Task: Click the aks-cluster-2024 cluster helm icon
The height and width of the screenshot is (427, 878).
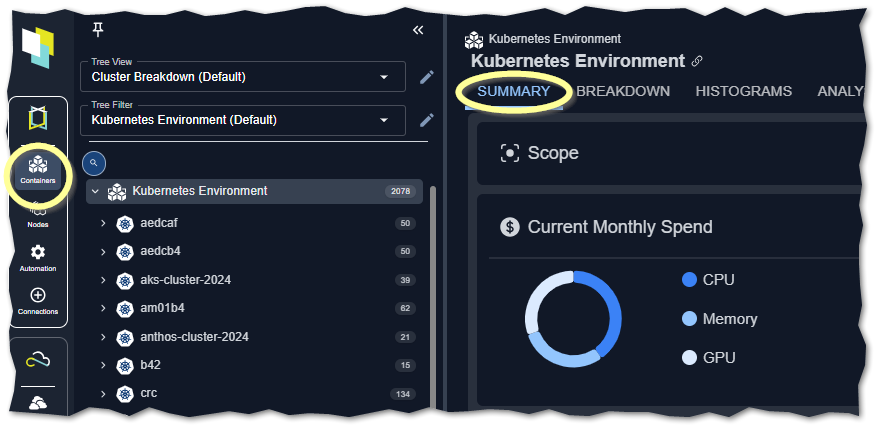Action: tap(124, 280)
